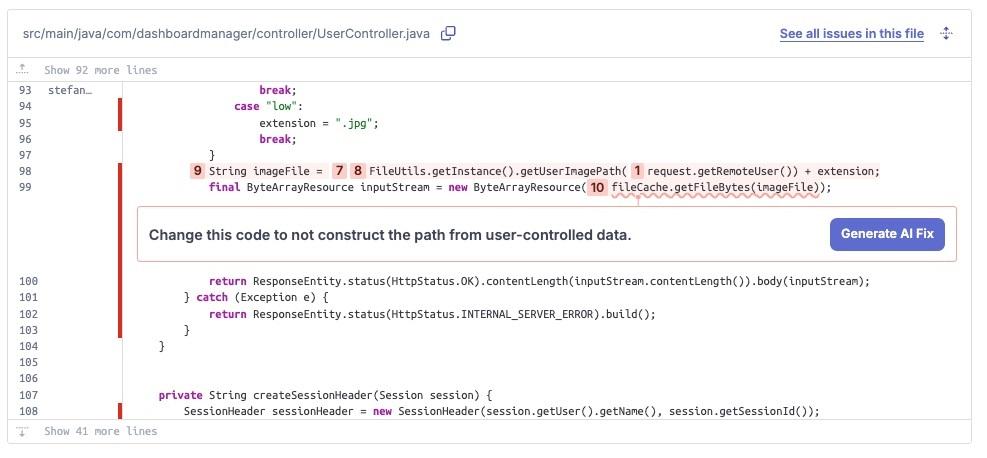The image size is (987, 458).
Task: Open the path-construction issue message box
Action: click(x=390, y=235)
